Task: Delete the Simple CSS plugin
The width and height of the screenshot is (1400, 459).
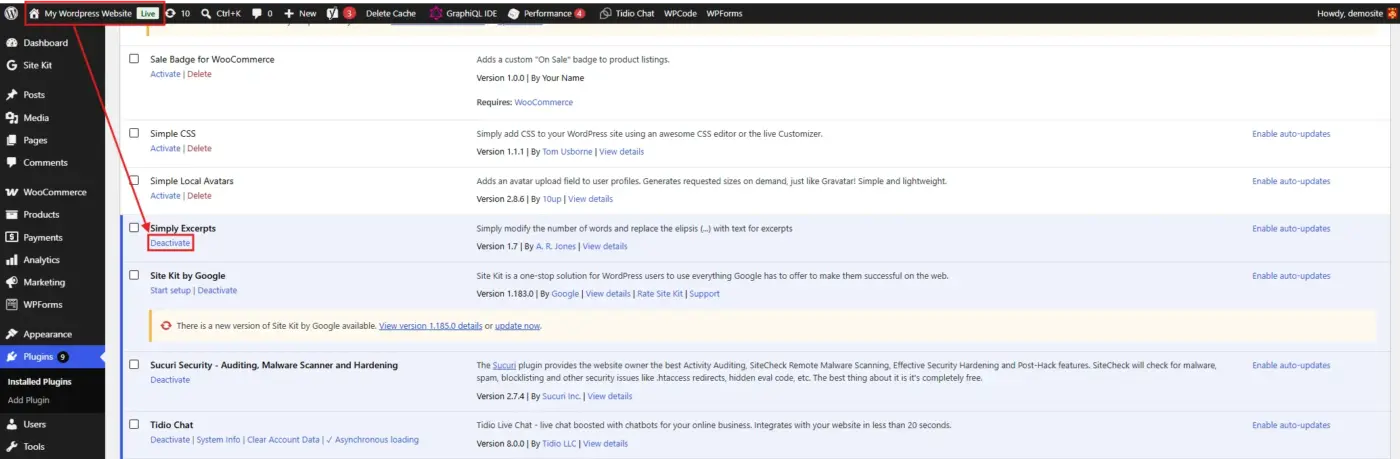Action: click(199, 148)
